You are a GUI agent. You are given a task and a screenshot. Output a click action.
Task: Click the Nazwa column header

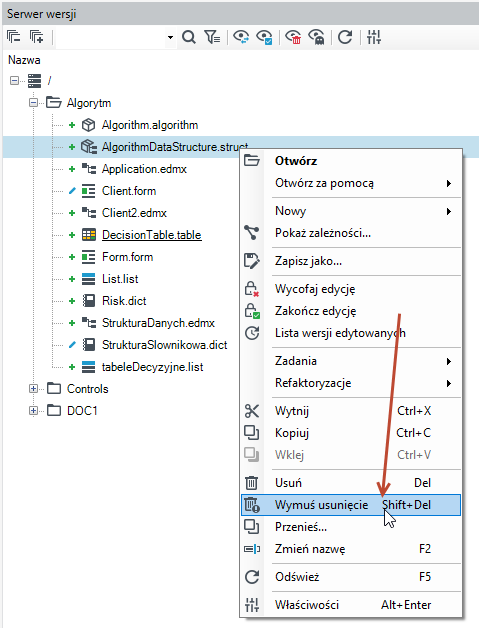click(x=24, y=60)
